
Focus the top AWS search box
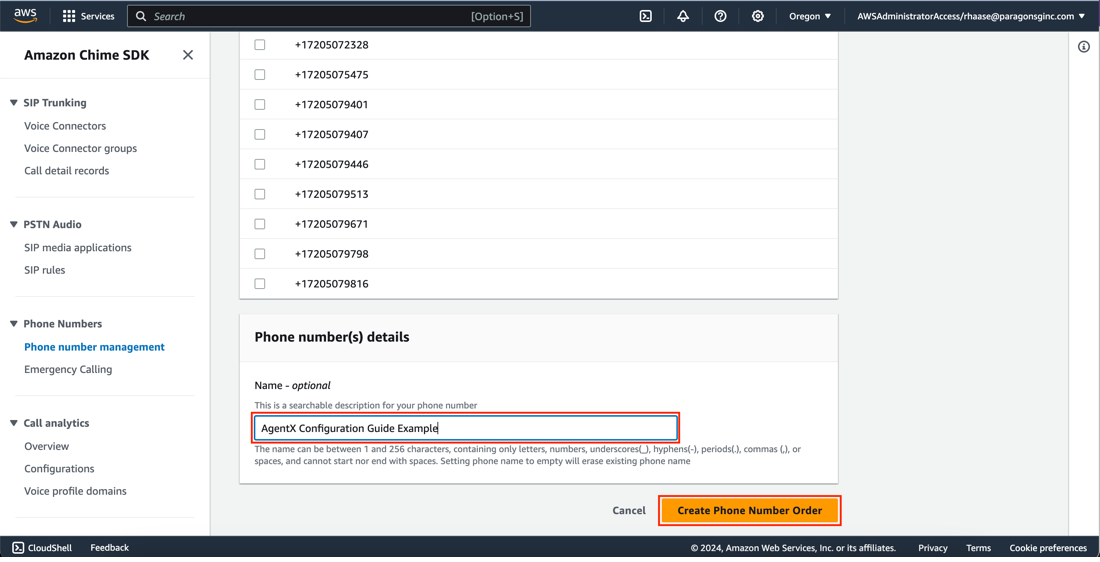click(328, 16)
